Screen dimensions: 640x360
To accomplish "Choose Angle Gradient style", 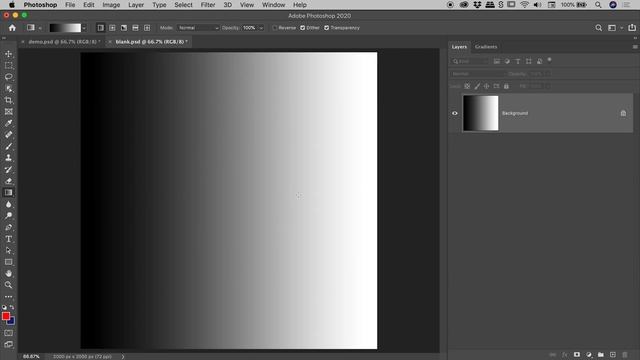I will point(124,28).
